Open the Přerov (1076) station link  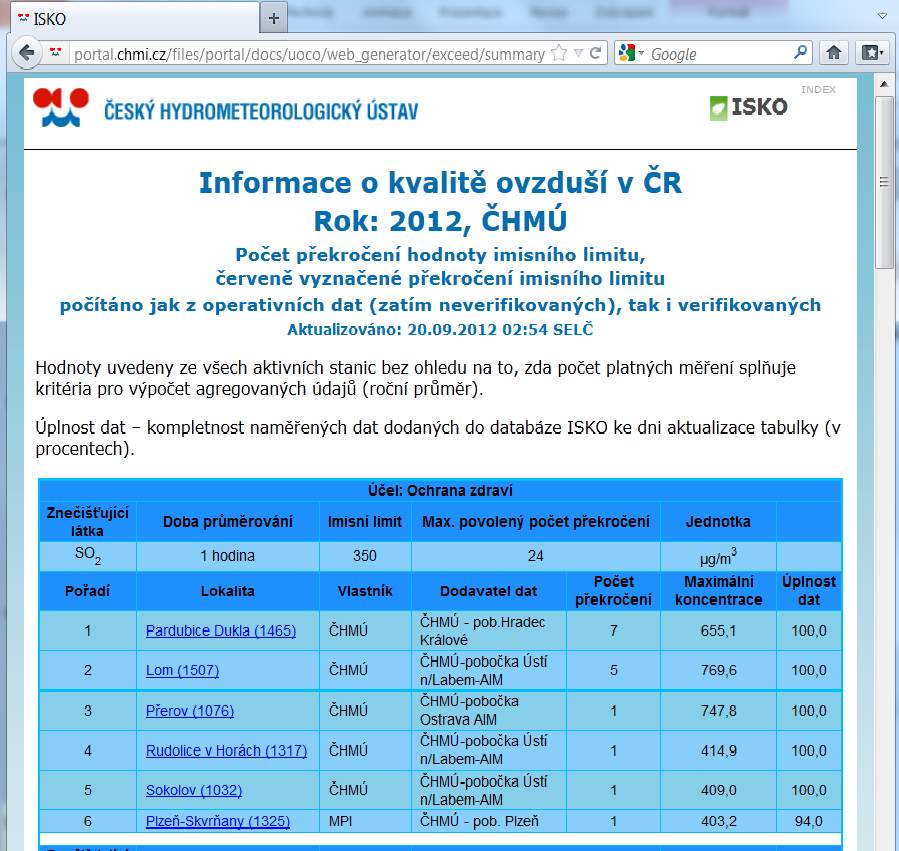coord(190,711)
